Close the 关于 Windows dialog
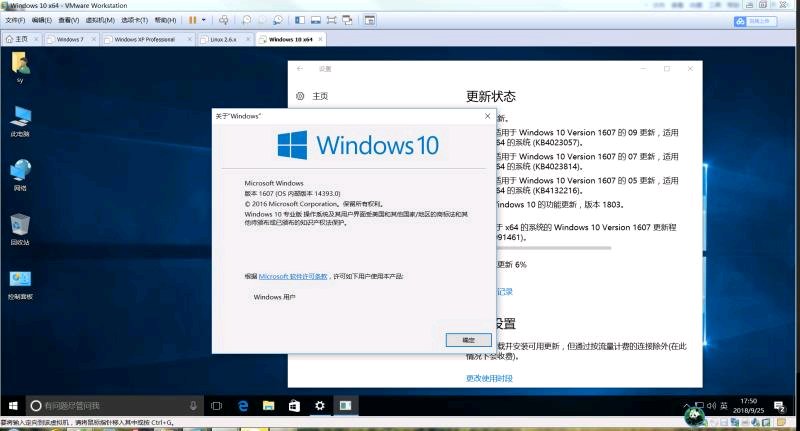 pyautogui.click(x=487, y=116)
